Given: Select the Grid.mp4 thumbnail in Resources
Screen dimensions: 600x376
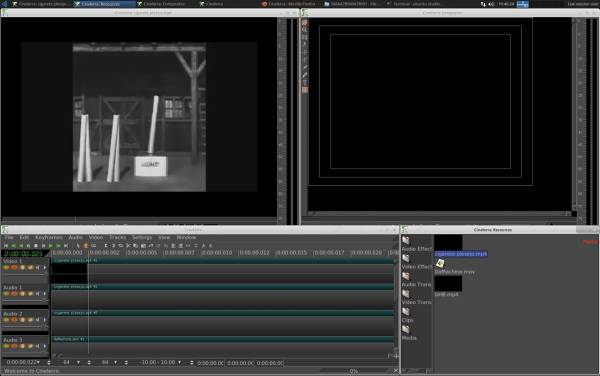Looking at the screenshot, I should point(448,283).
